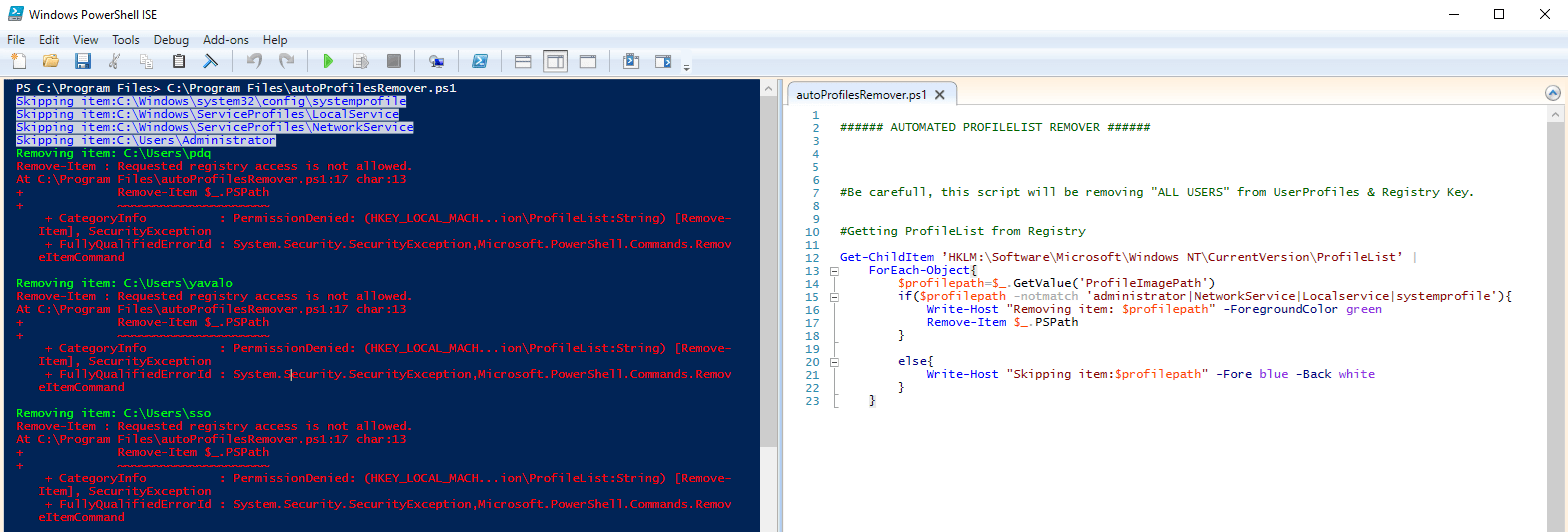The image size is (1568, 532).
Task: Click the PS prompt line in console
Action: tap(236, 88)
